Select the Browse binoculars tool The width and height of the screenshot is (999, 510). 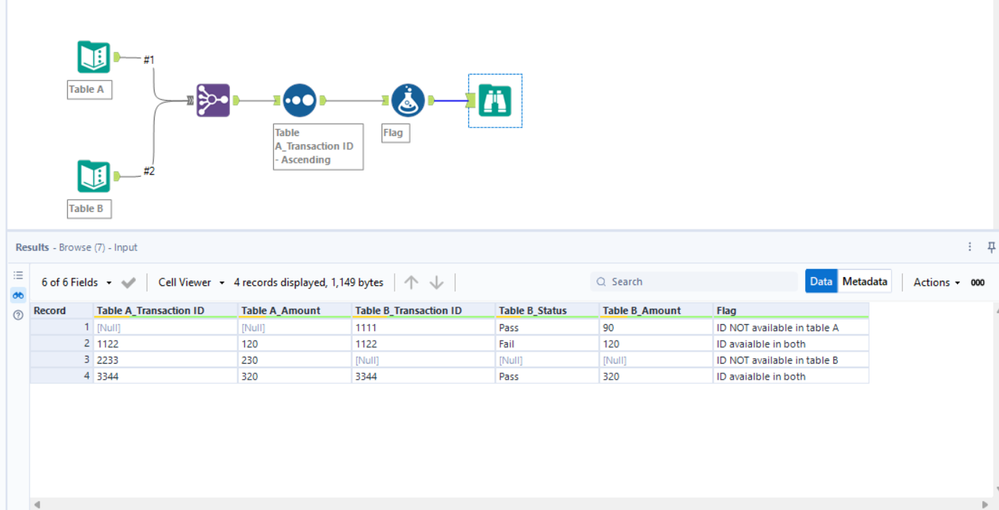click(x=495, y=100)
